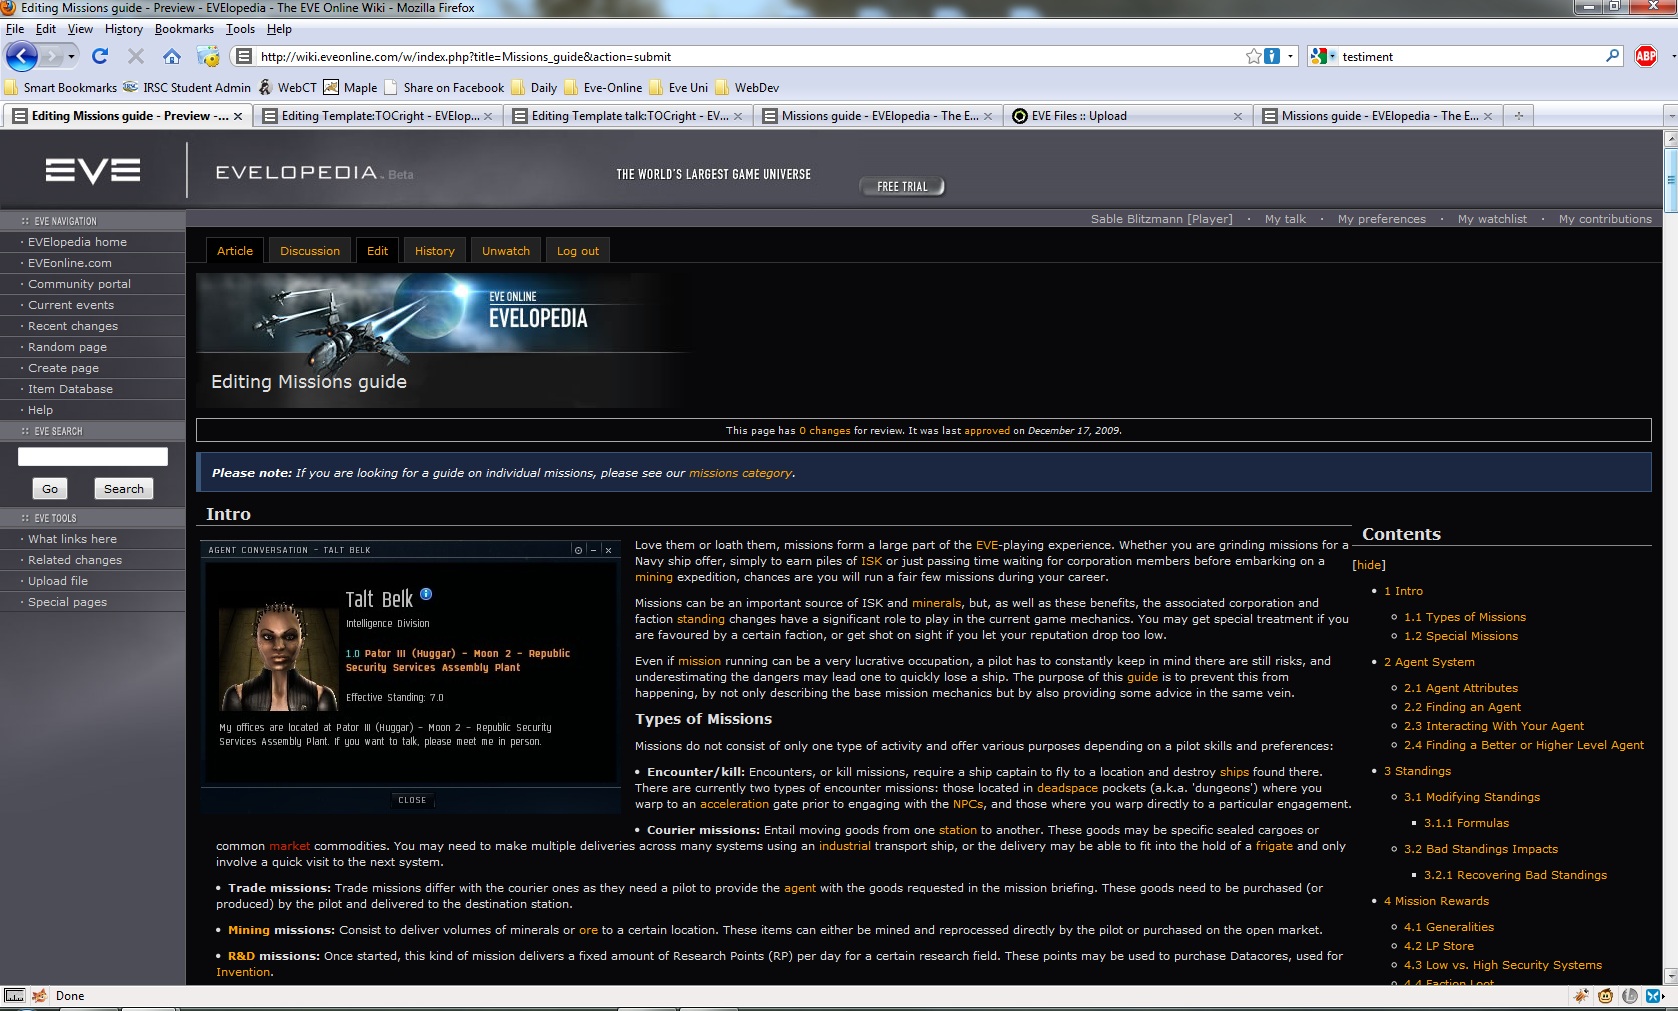Click the Google search engine icon
This screenshot has width=1678, height=1011.
(x=1319, y=56)
